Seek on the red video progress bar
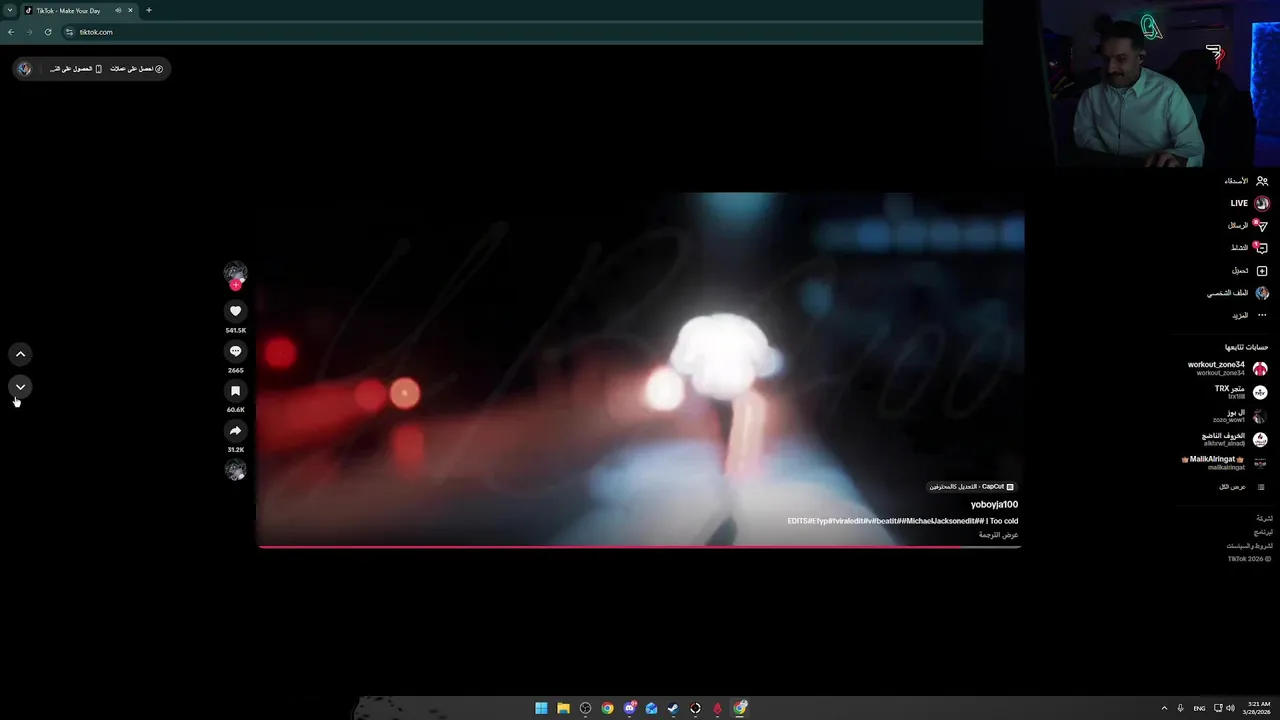Image resolution: width=1280 pixels, height=720 pixels. (639, 546)
